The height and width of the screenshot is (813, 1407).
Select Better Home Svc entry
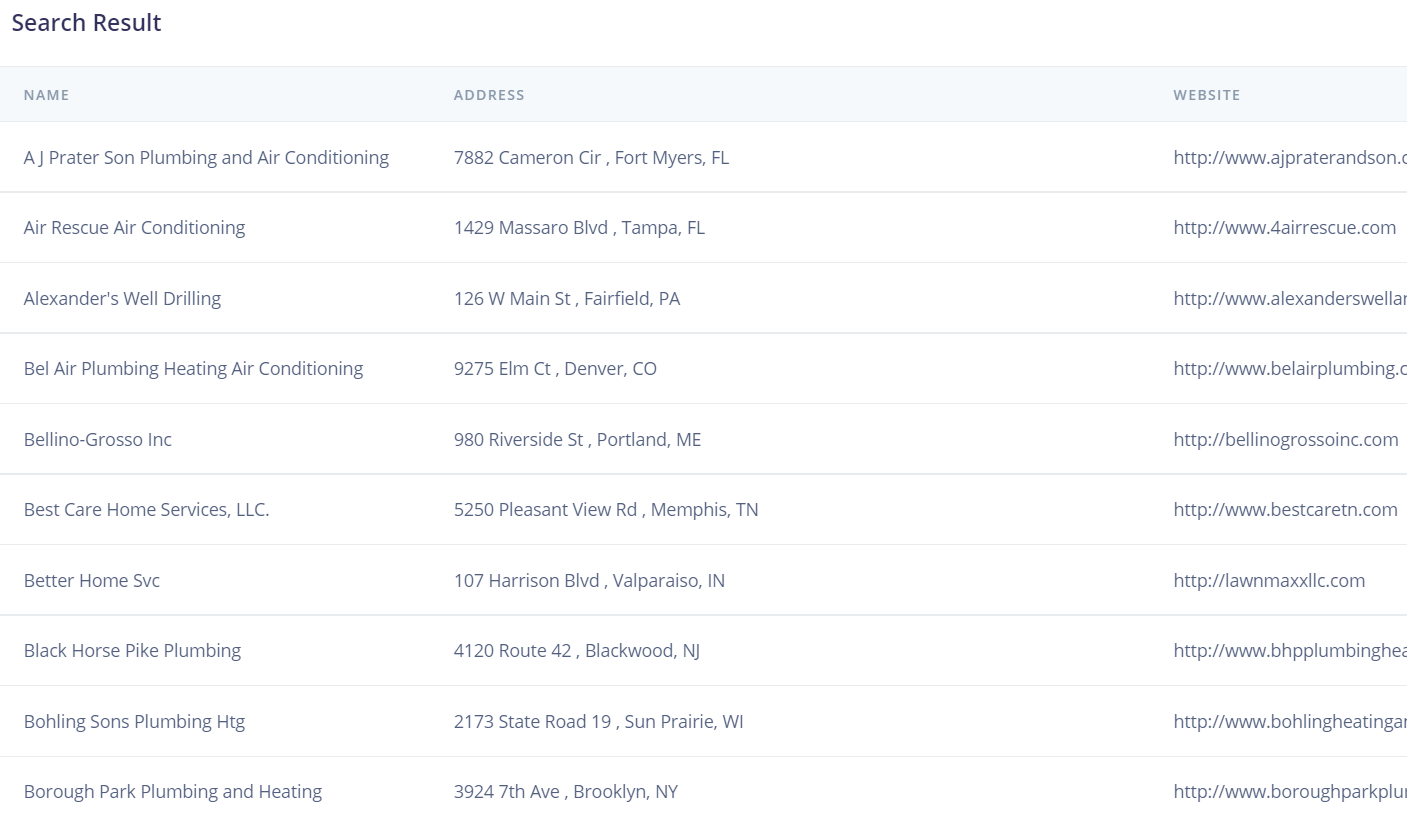coord(92,581)
